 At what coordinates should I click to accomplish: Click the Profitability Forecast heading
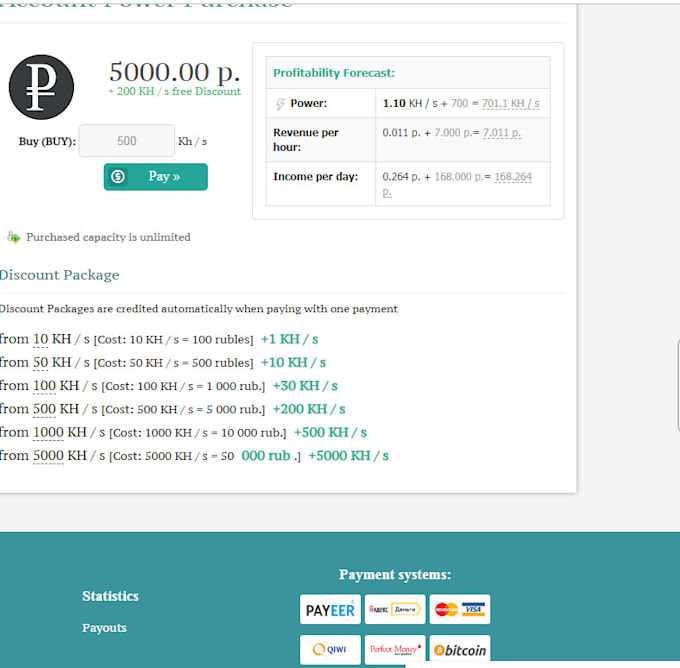pos(334,73)
